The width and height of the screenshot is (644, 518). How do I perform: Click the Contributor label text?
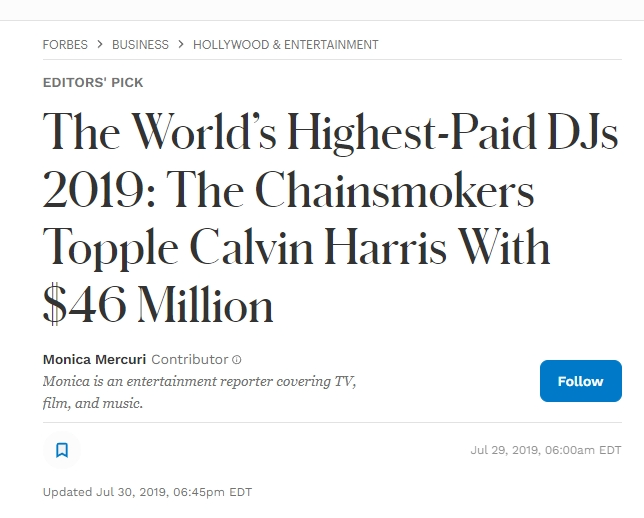coord(190,359)
